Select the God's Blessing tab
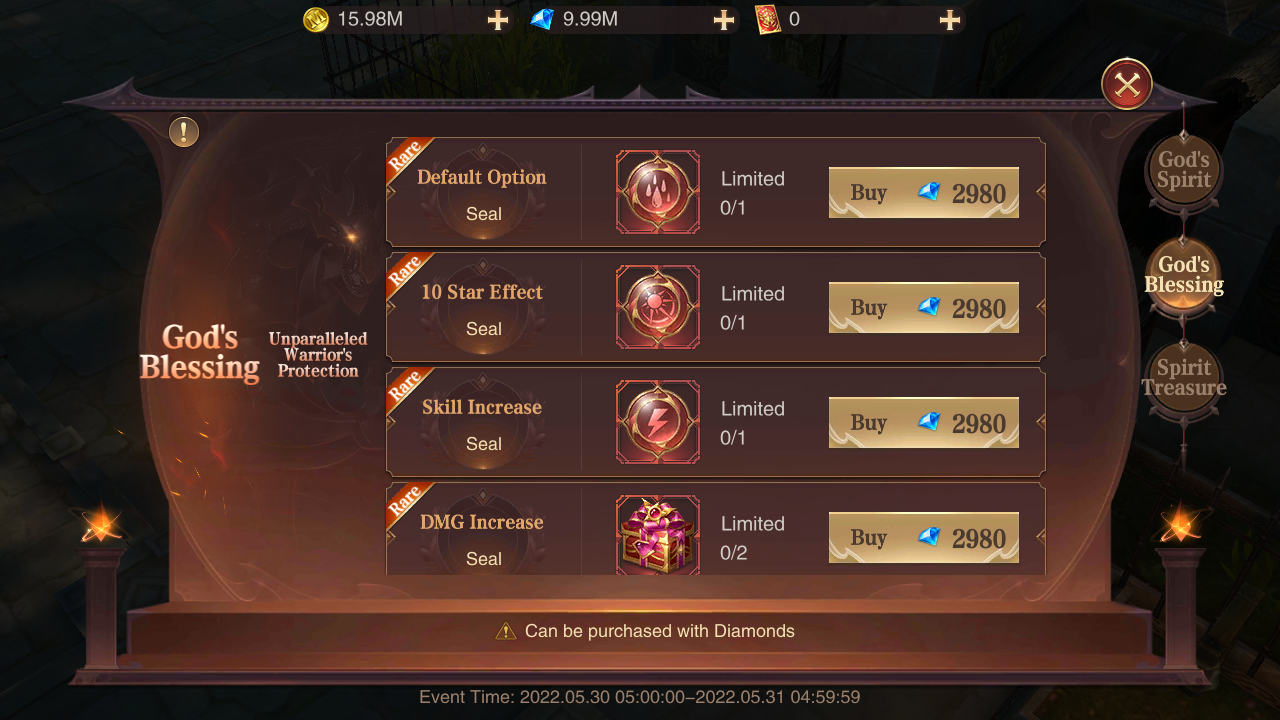 click(x=1184, y=275)
